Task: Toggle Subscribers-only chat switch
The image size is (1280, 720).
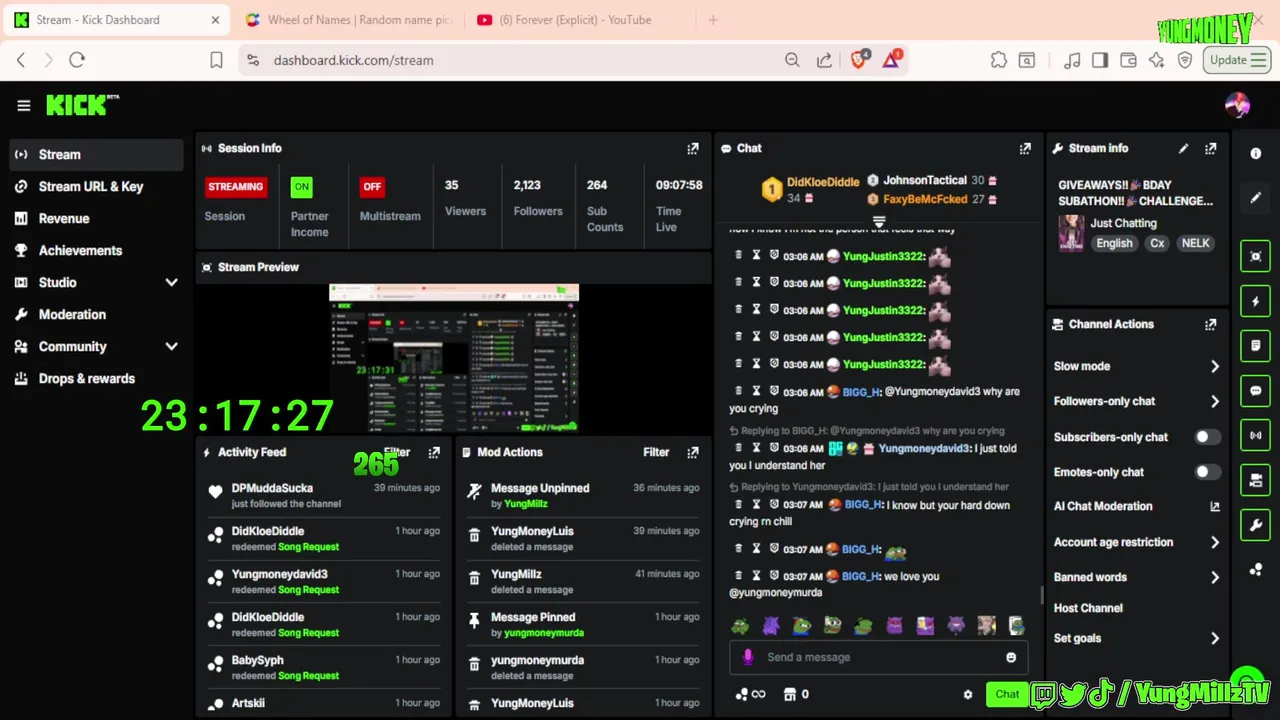Action: click(x=1208, y=437)
